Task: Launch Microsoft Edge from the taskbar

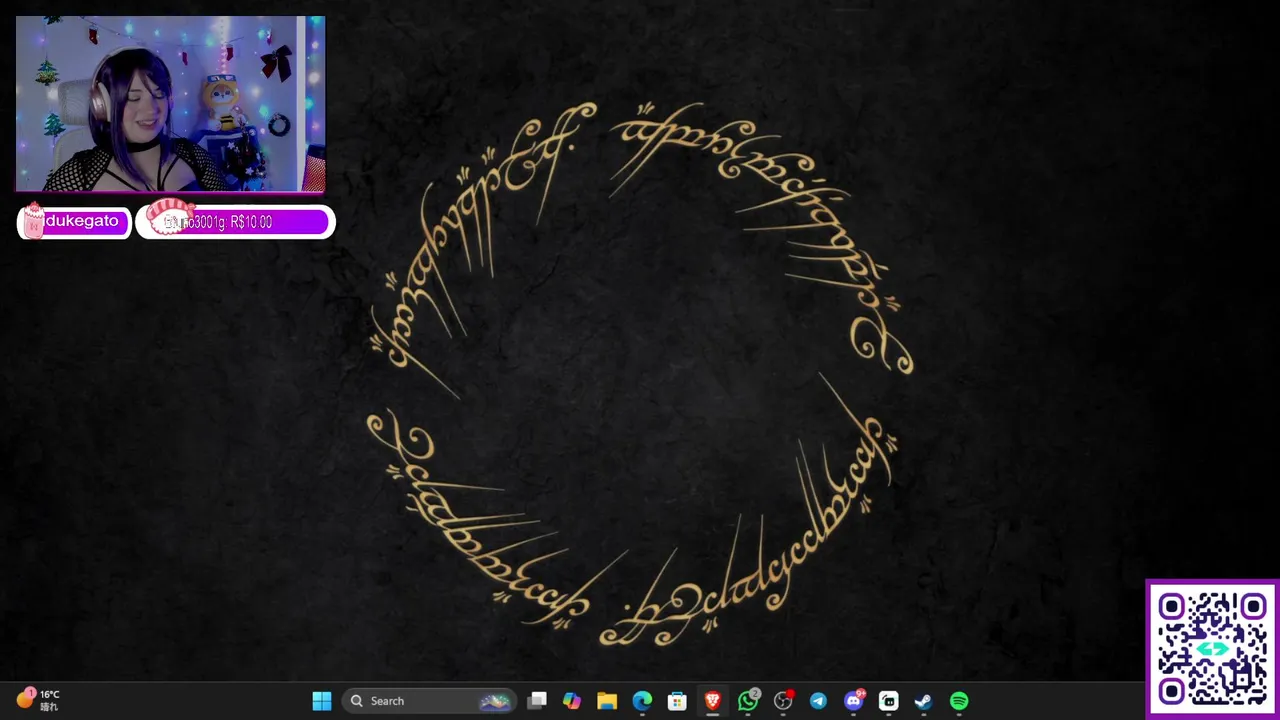Action: pos(642,701)
